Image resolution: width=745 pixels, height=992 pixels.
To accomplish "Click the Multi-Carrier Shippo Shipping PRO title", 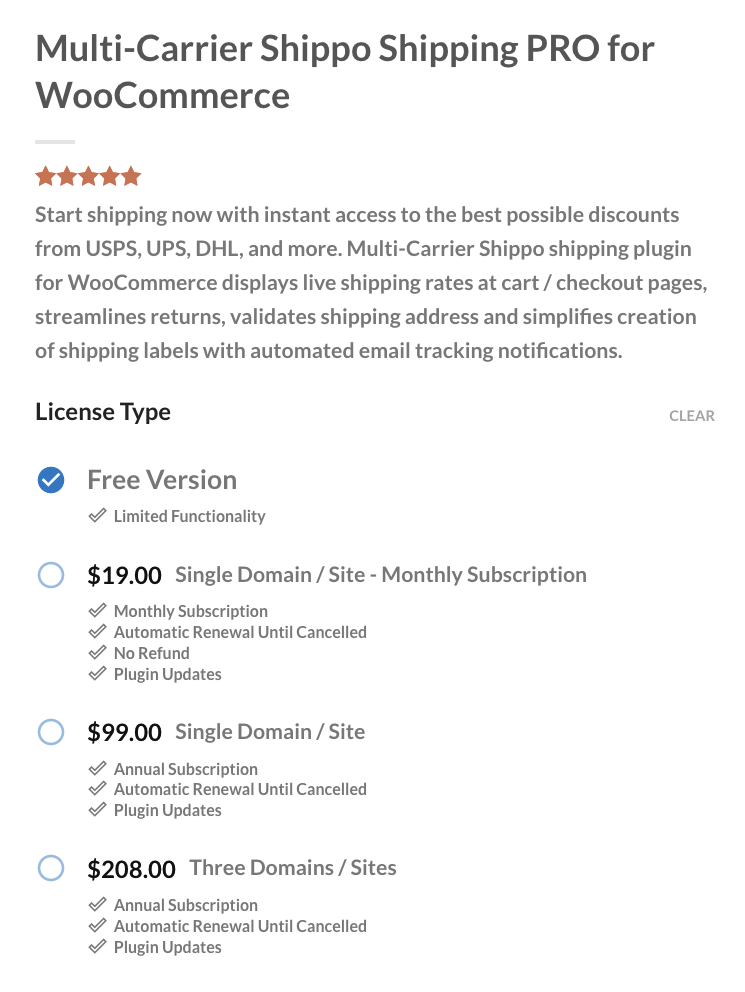I will coord(345,71).
